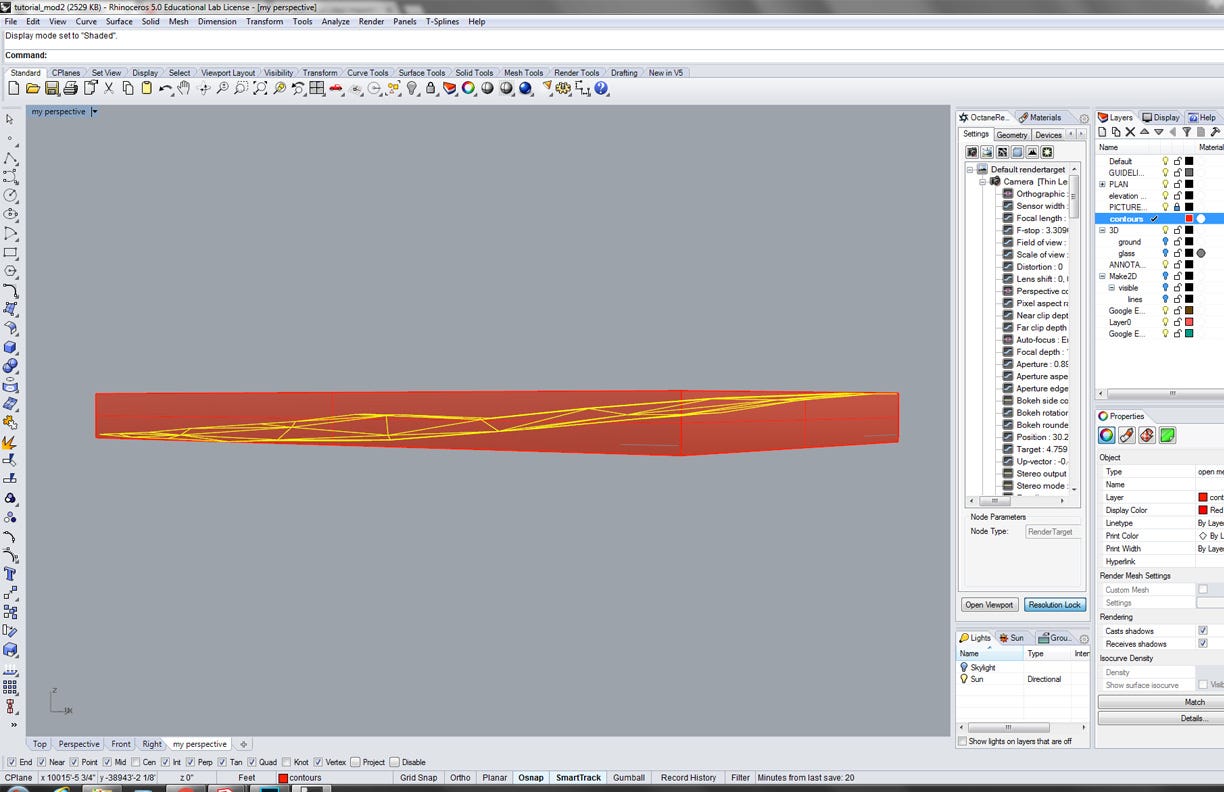The height and width of the screenshot is (792, 1224).
Task: Click the hammer Tools icon in Layers panel
Action: pyautogui.click(x=1215, y=131)
